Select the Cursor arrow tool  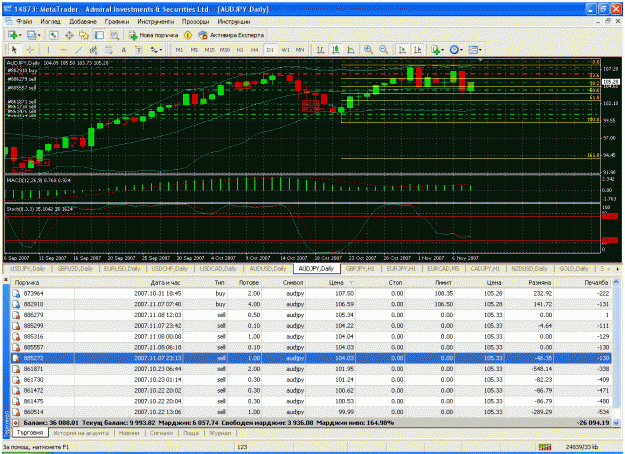click(x=14, y=50)
